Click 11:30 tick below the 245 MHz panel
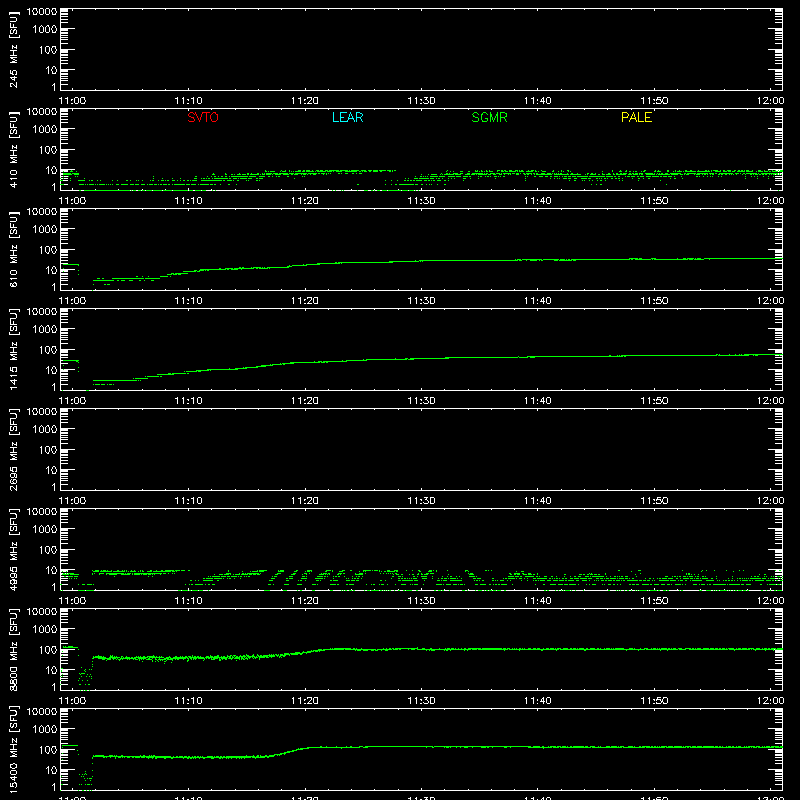 point(421,101)
